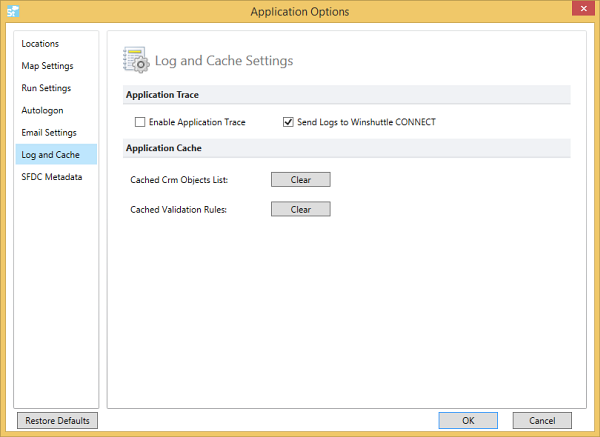Screen dimensions: 600x437
Task: Clear the Cached Validation Rules
Action: (300, 209)
